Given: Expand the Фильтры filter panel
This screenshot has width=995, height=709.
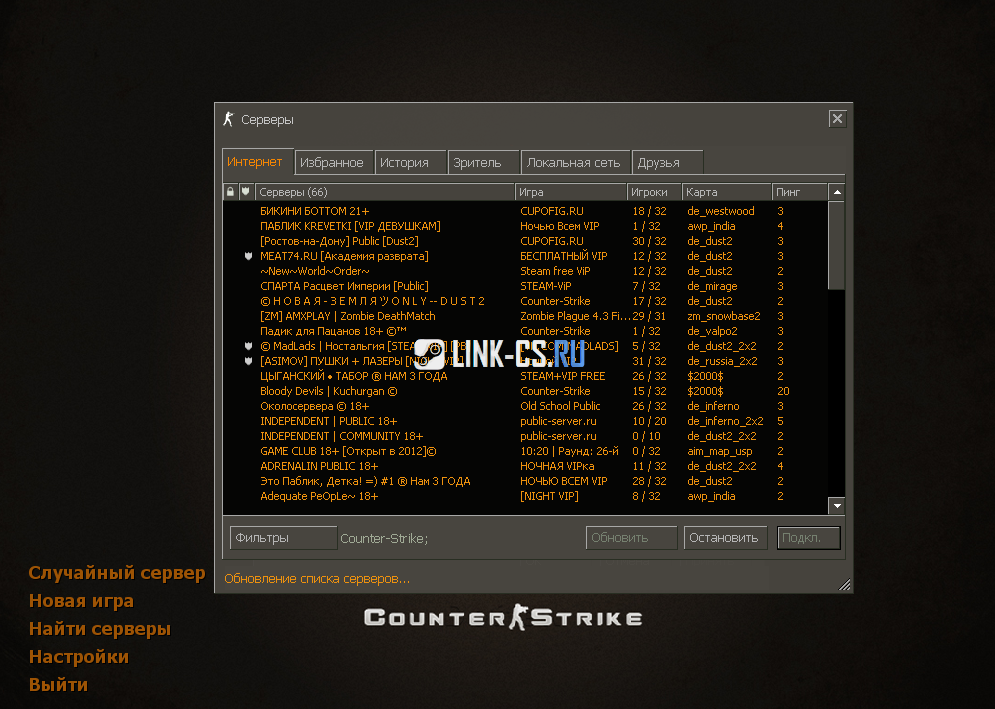Looking at the screenshot, I should coord(283,538).
